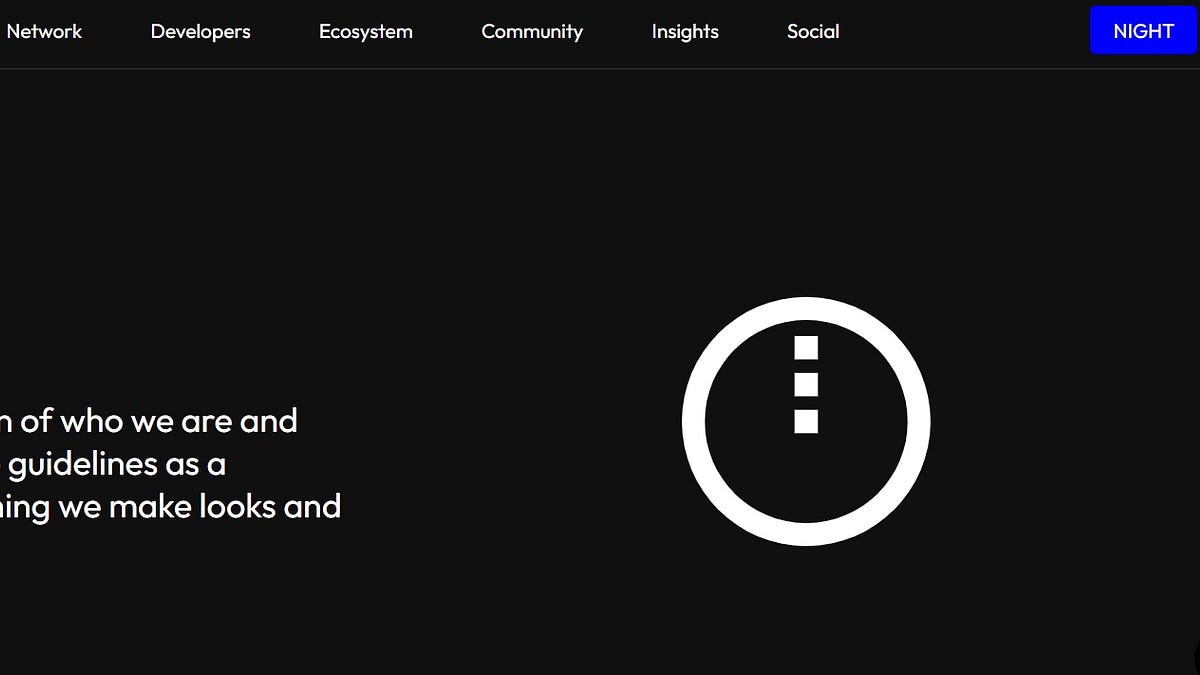Click the empty dark center below the logo squares
This screenshot has height=675, width=1200.
(x=806, y=478)
